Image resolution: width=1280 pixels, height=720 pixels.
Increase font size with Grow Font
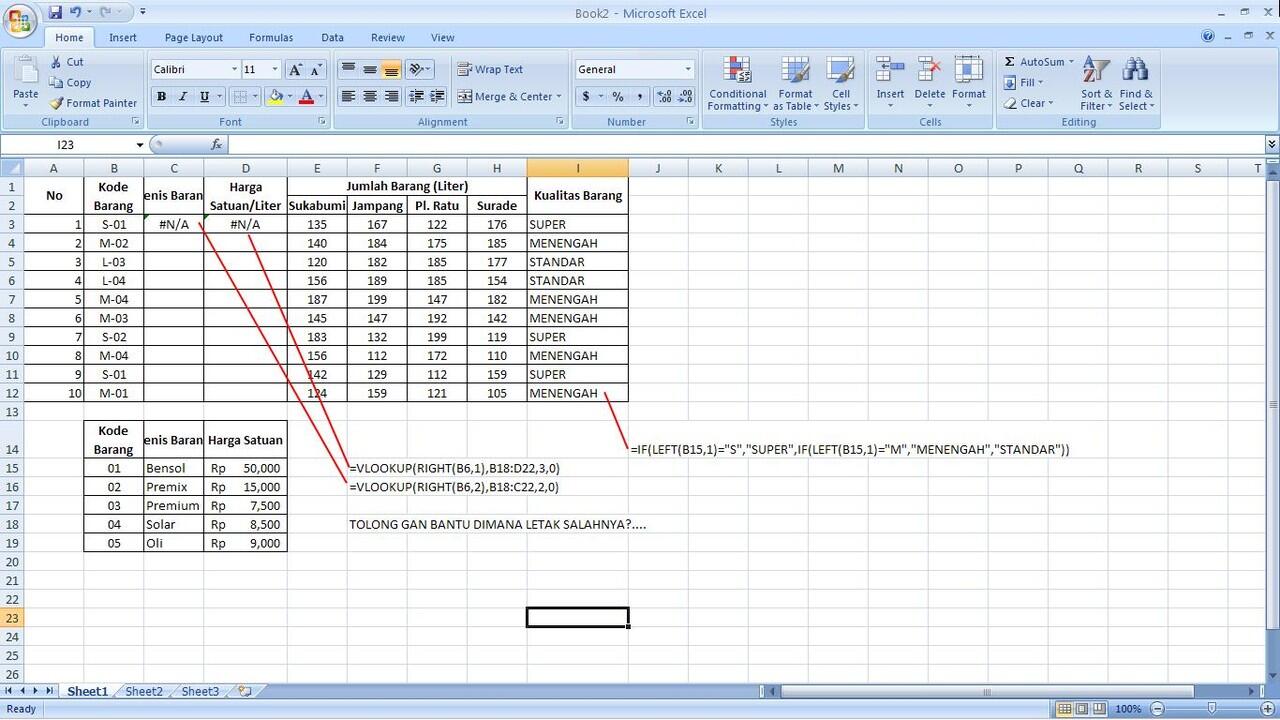click(x=295, y=70)
